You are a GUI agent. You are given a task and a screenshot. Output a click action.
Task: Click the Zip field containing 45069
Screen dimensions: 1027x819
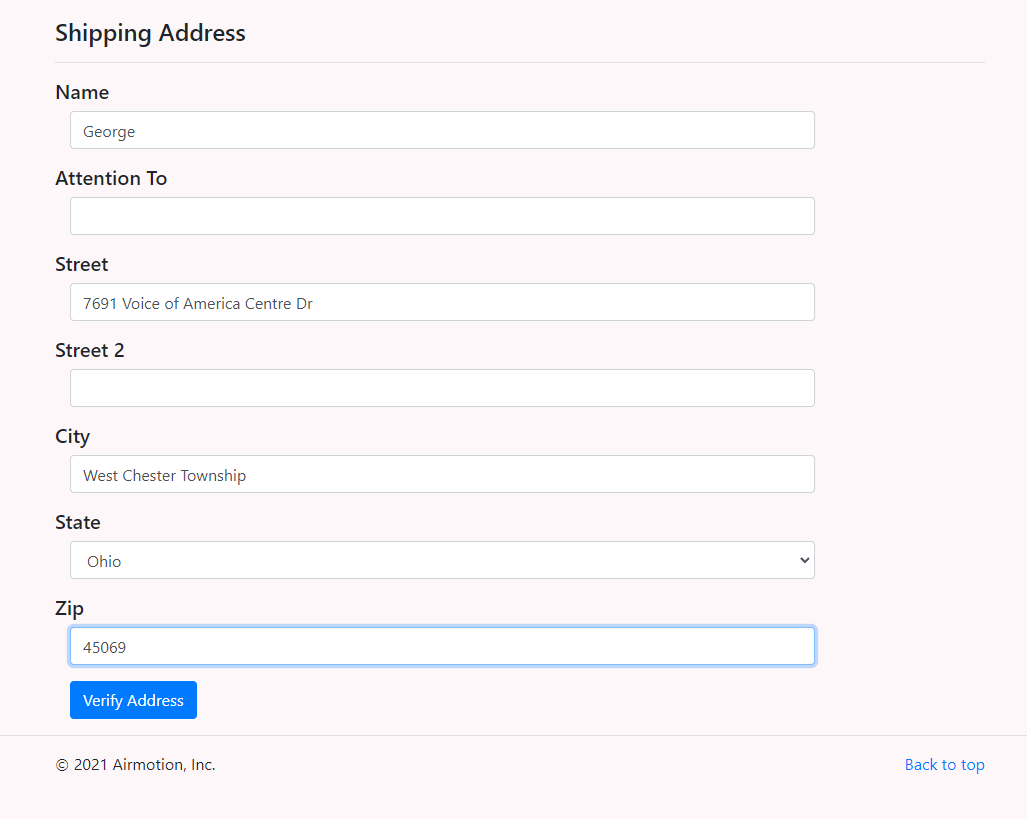pyautogui.click(x=442, y=646)
